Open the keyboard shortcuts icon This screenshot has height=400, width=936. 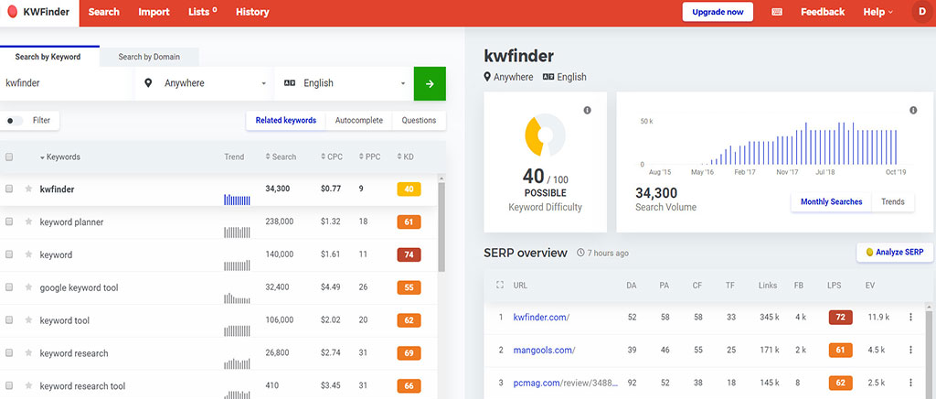coord(777,12)
